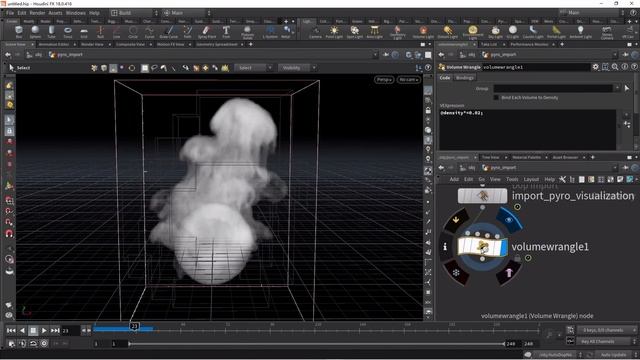Toggle real-time playback button in playbar
Viewport: 640px width, 360px height.
[x=44, y=343]
